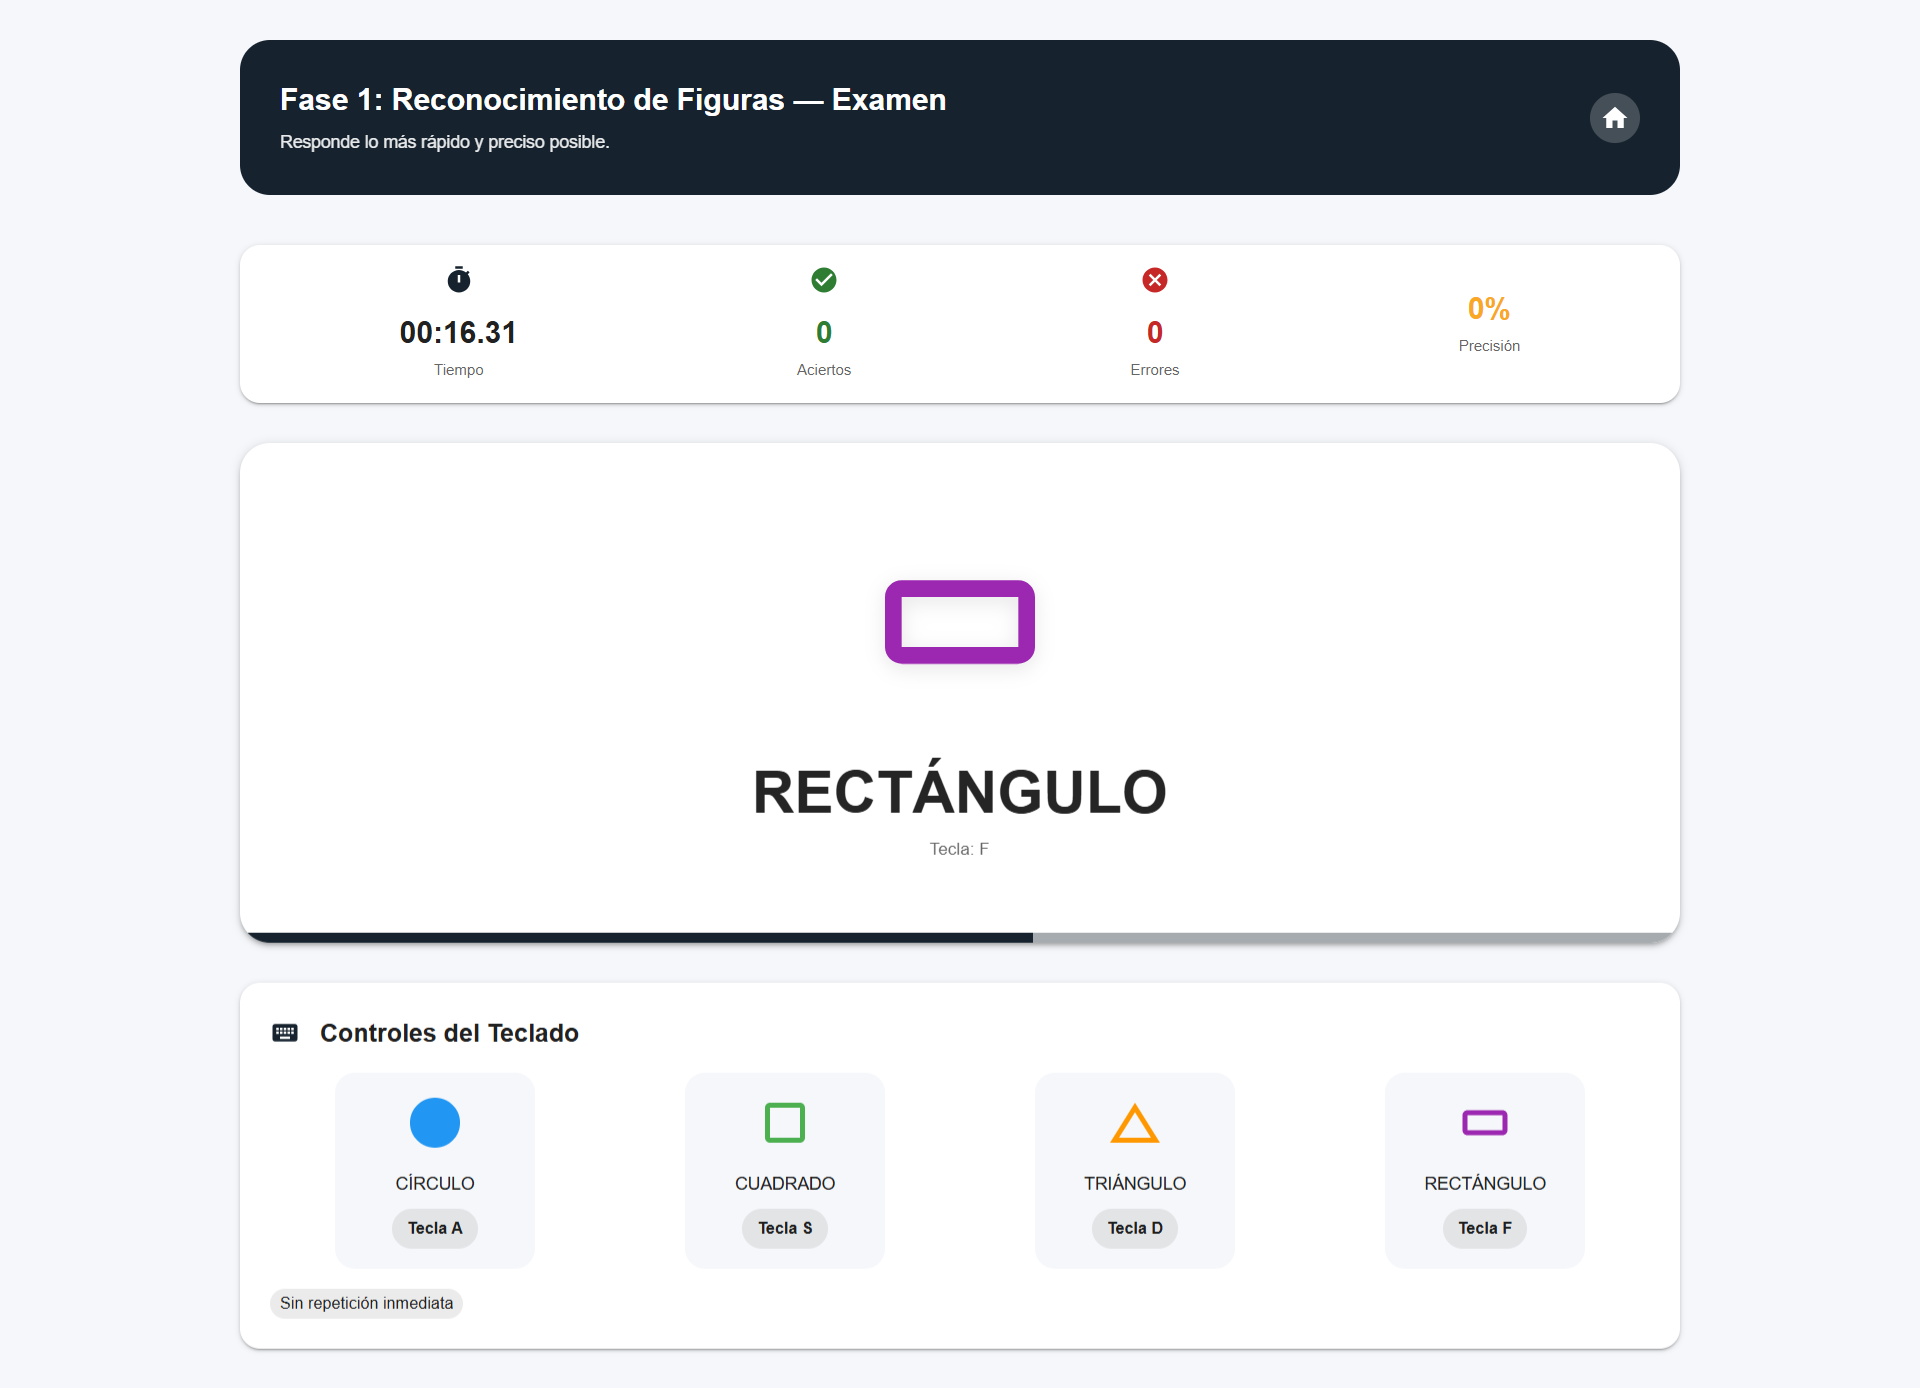Select the orange triangle icon for TRIÁNGULO
The width and height of the screenshot is (1920, 1388).
click(x=1134, y=1124)
